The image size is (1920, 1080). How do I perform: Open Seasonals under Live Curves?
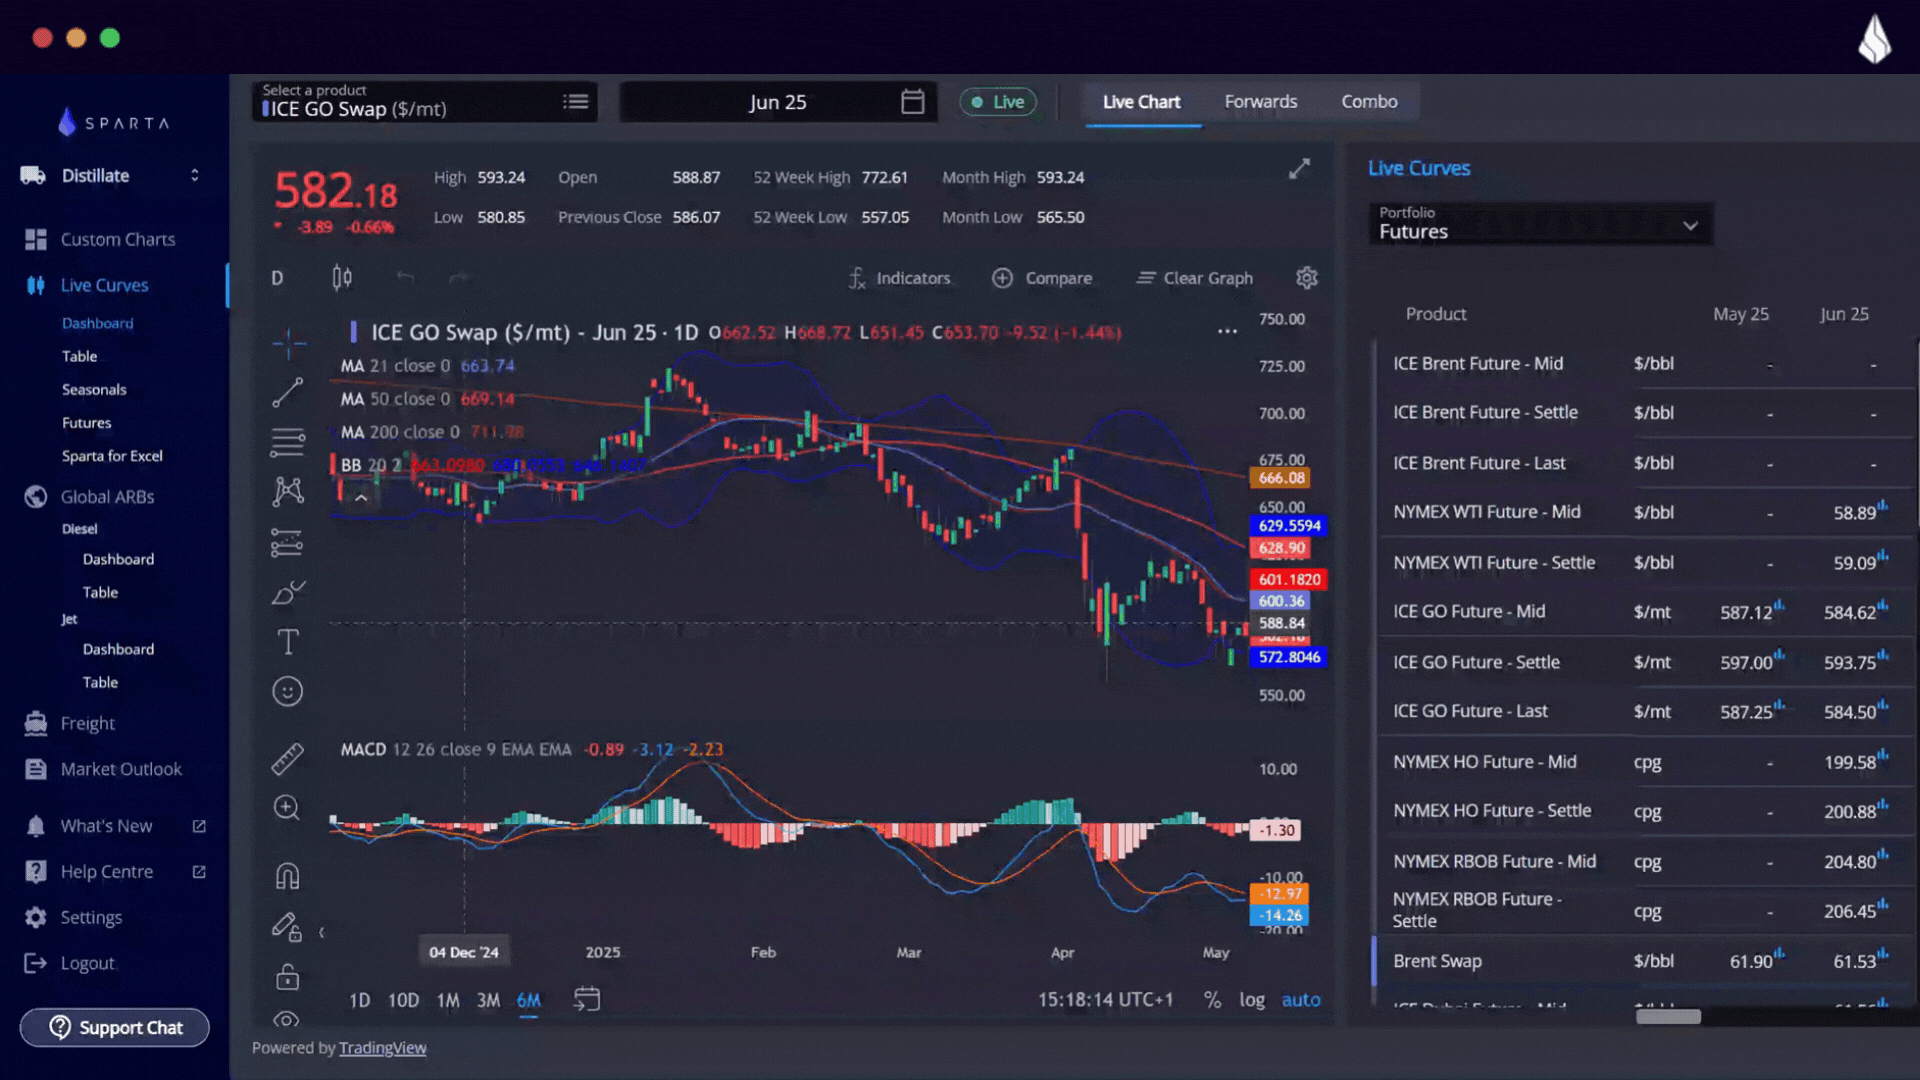tap(94, 390)
